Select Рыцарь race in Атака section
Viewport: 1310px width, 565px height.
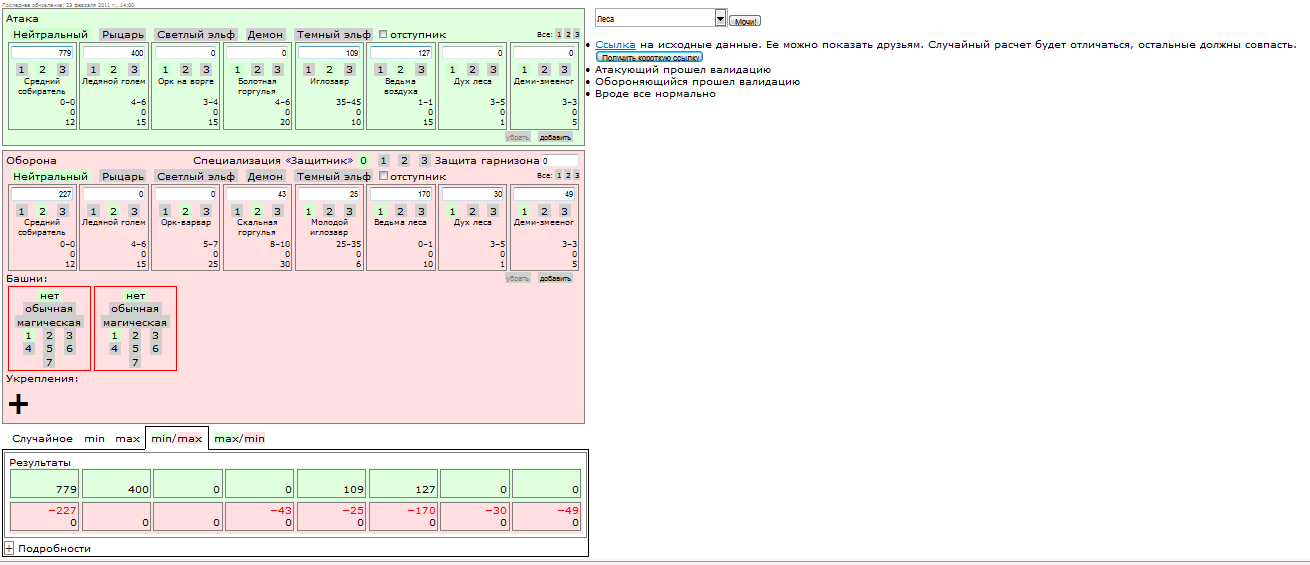pyautogui.click(x=123, y=35)
